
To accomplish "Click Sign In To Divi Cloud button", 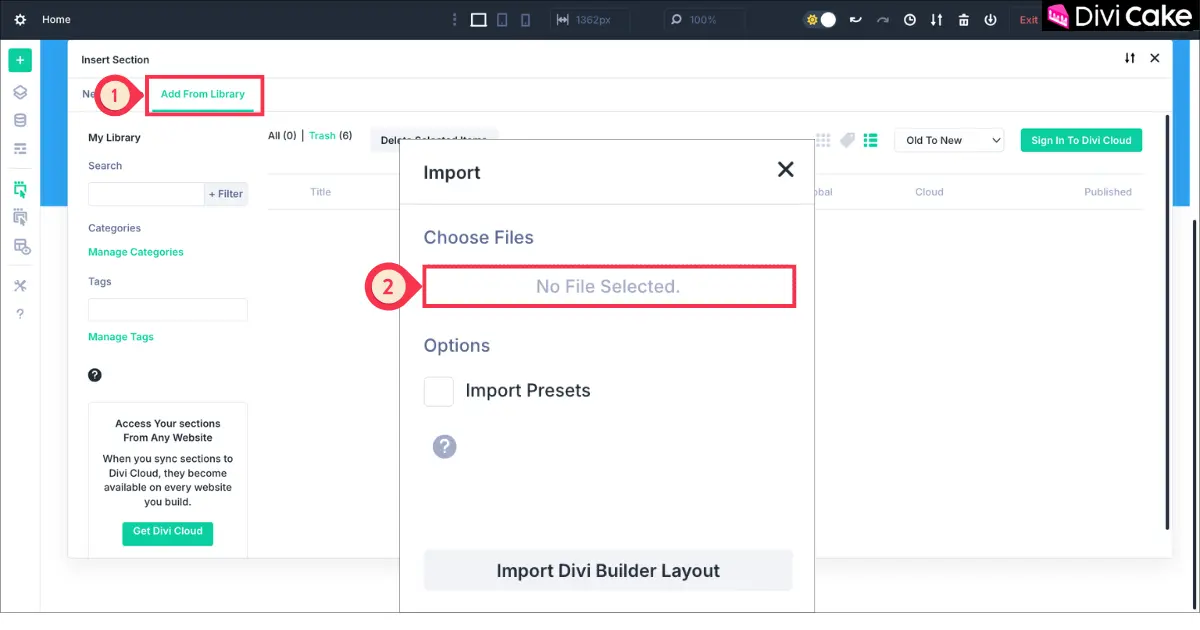I will pos(1081,140).
